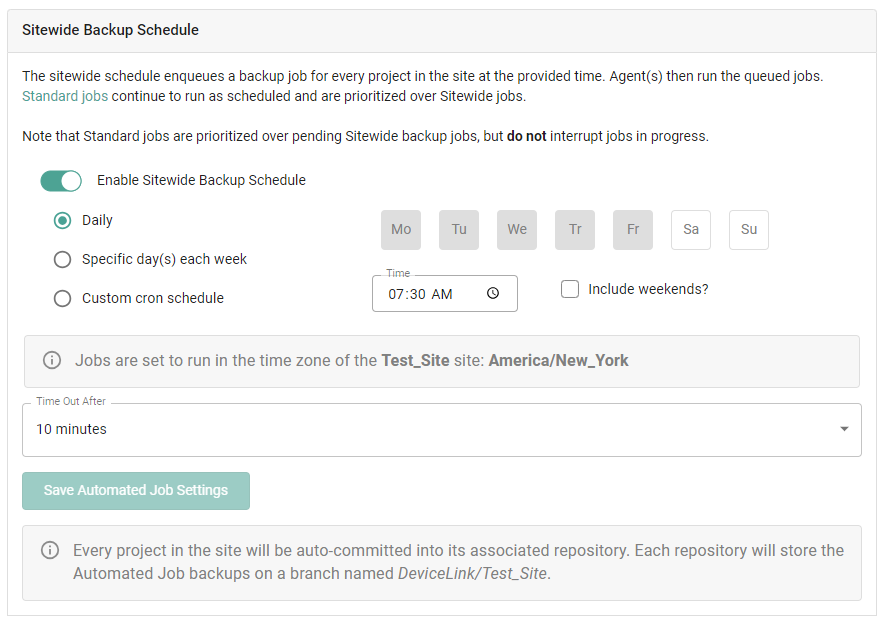The height and width of the screenshot is (626, 886).
Task: Check the Include weekends checkbox
Action: (x=570, y=289)
